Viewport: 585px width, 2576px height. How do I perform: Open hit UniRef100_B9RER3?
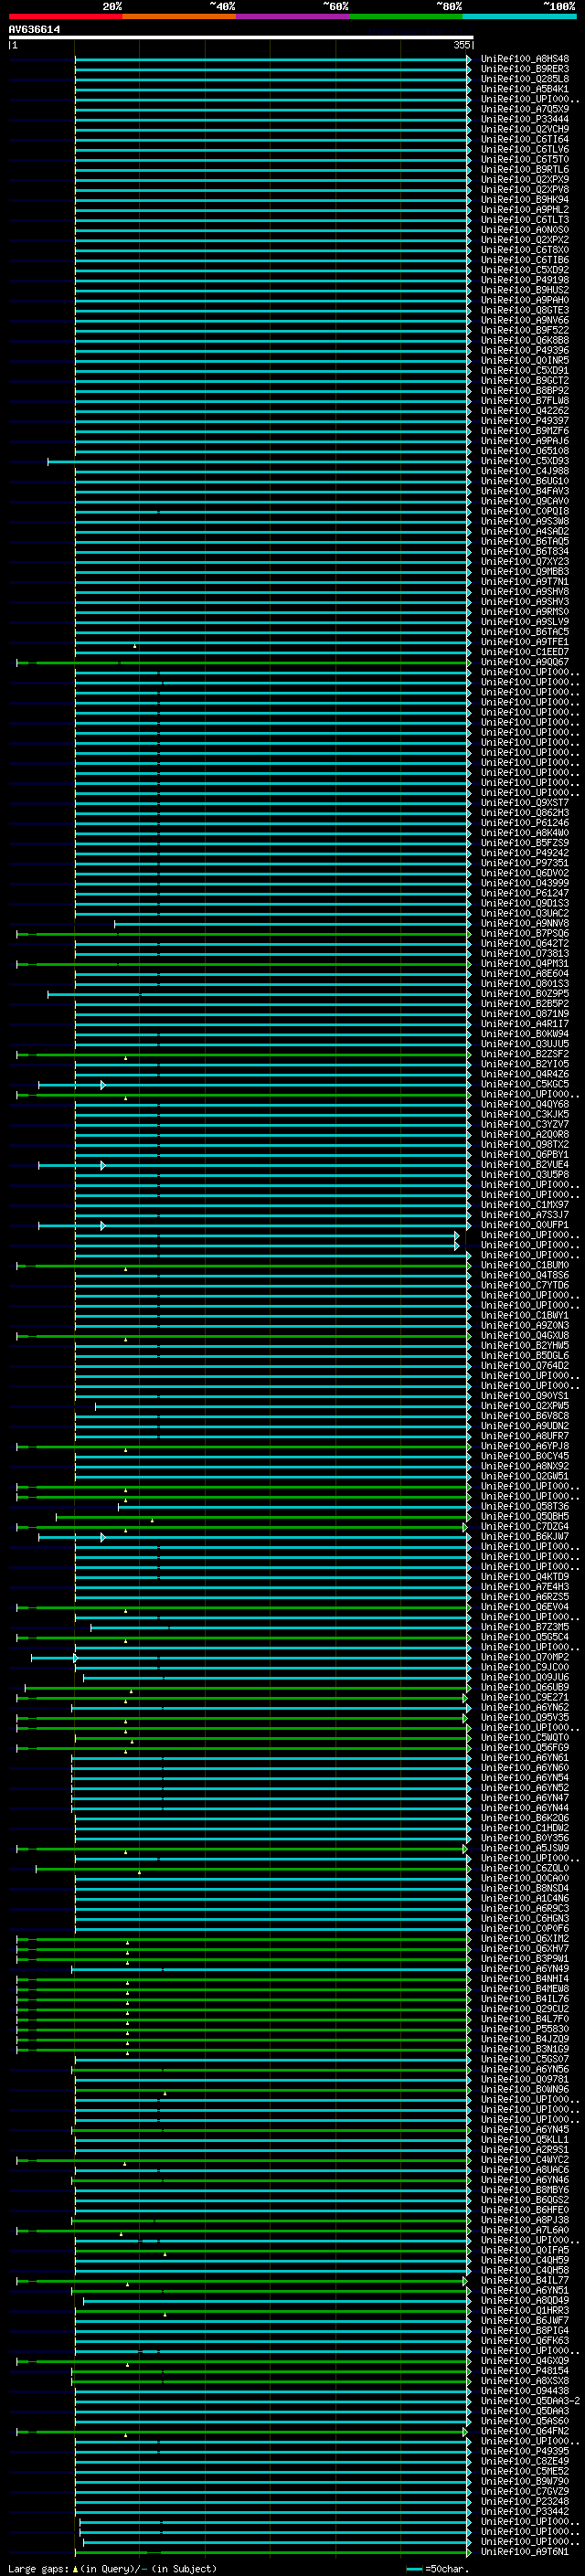[x=524, y=69]
